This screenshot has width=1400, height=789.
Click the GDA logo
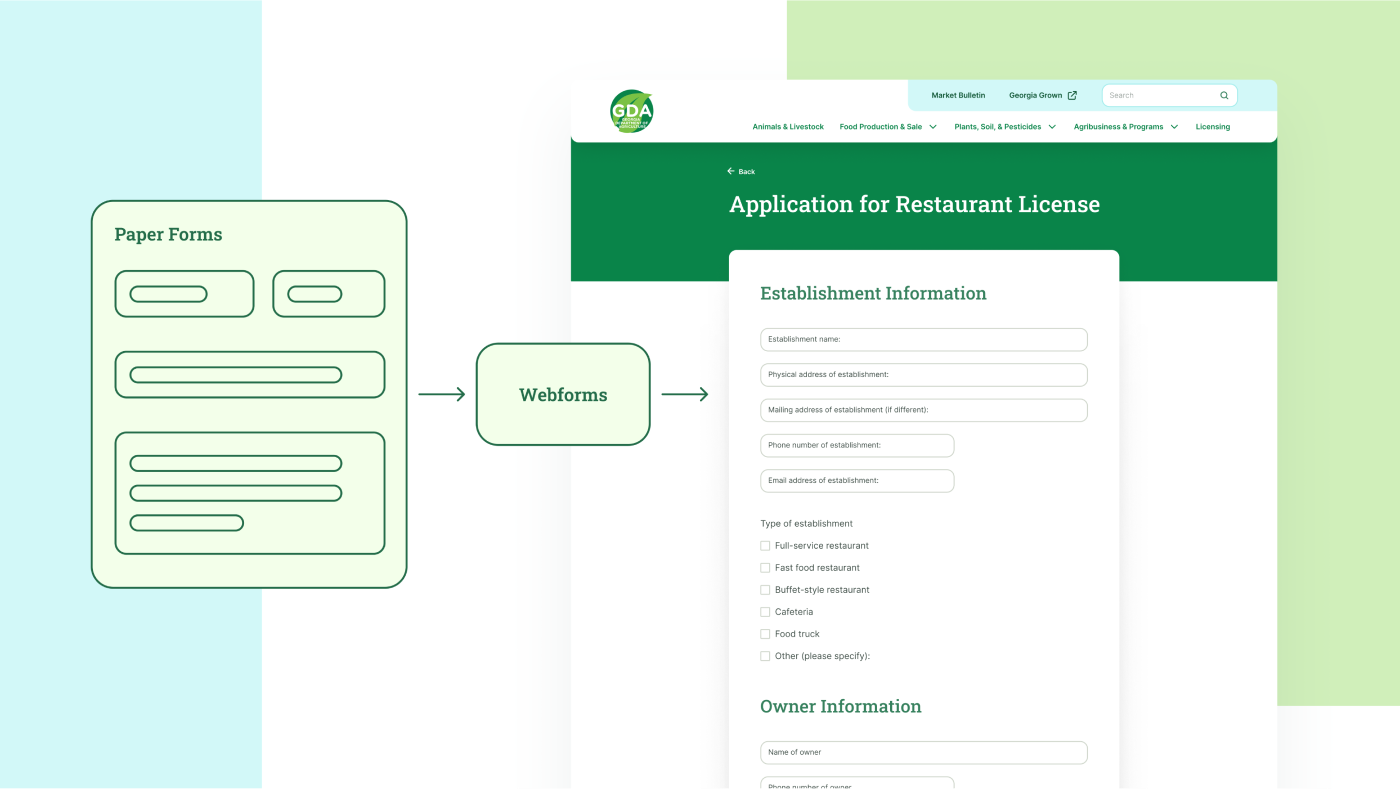(631, 110)
